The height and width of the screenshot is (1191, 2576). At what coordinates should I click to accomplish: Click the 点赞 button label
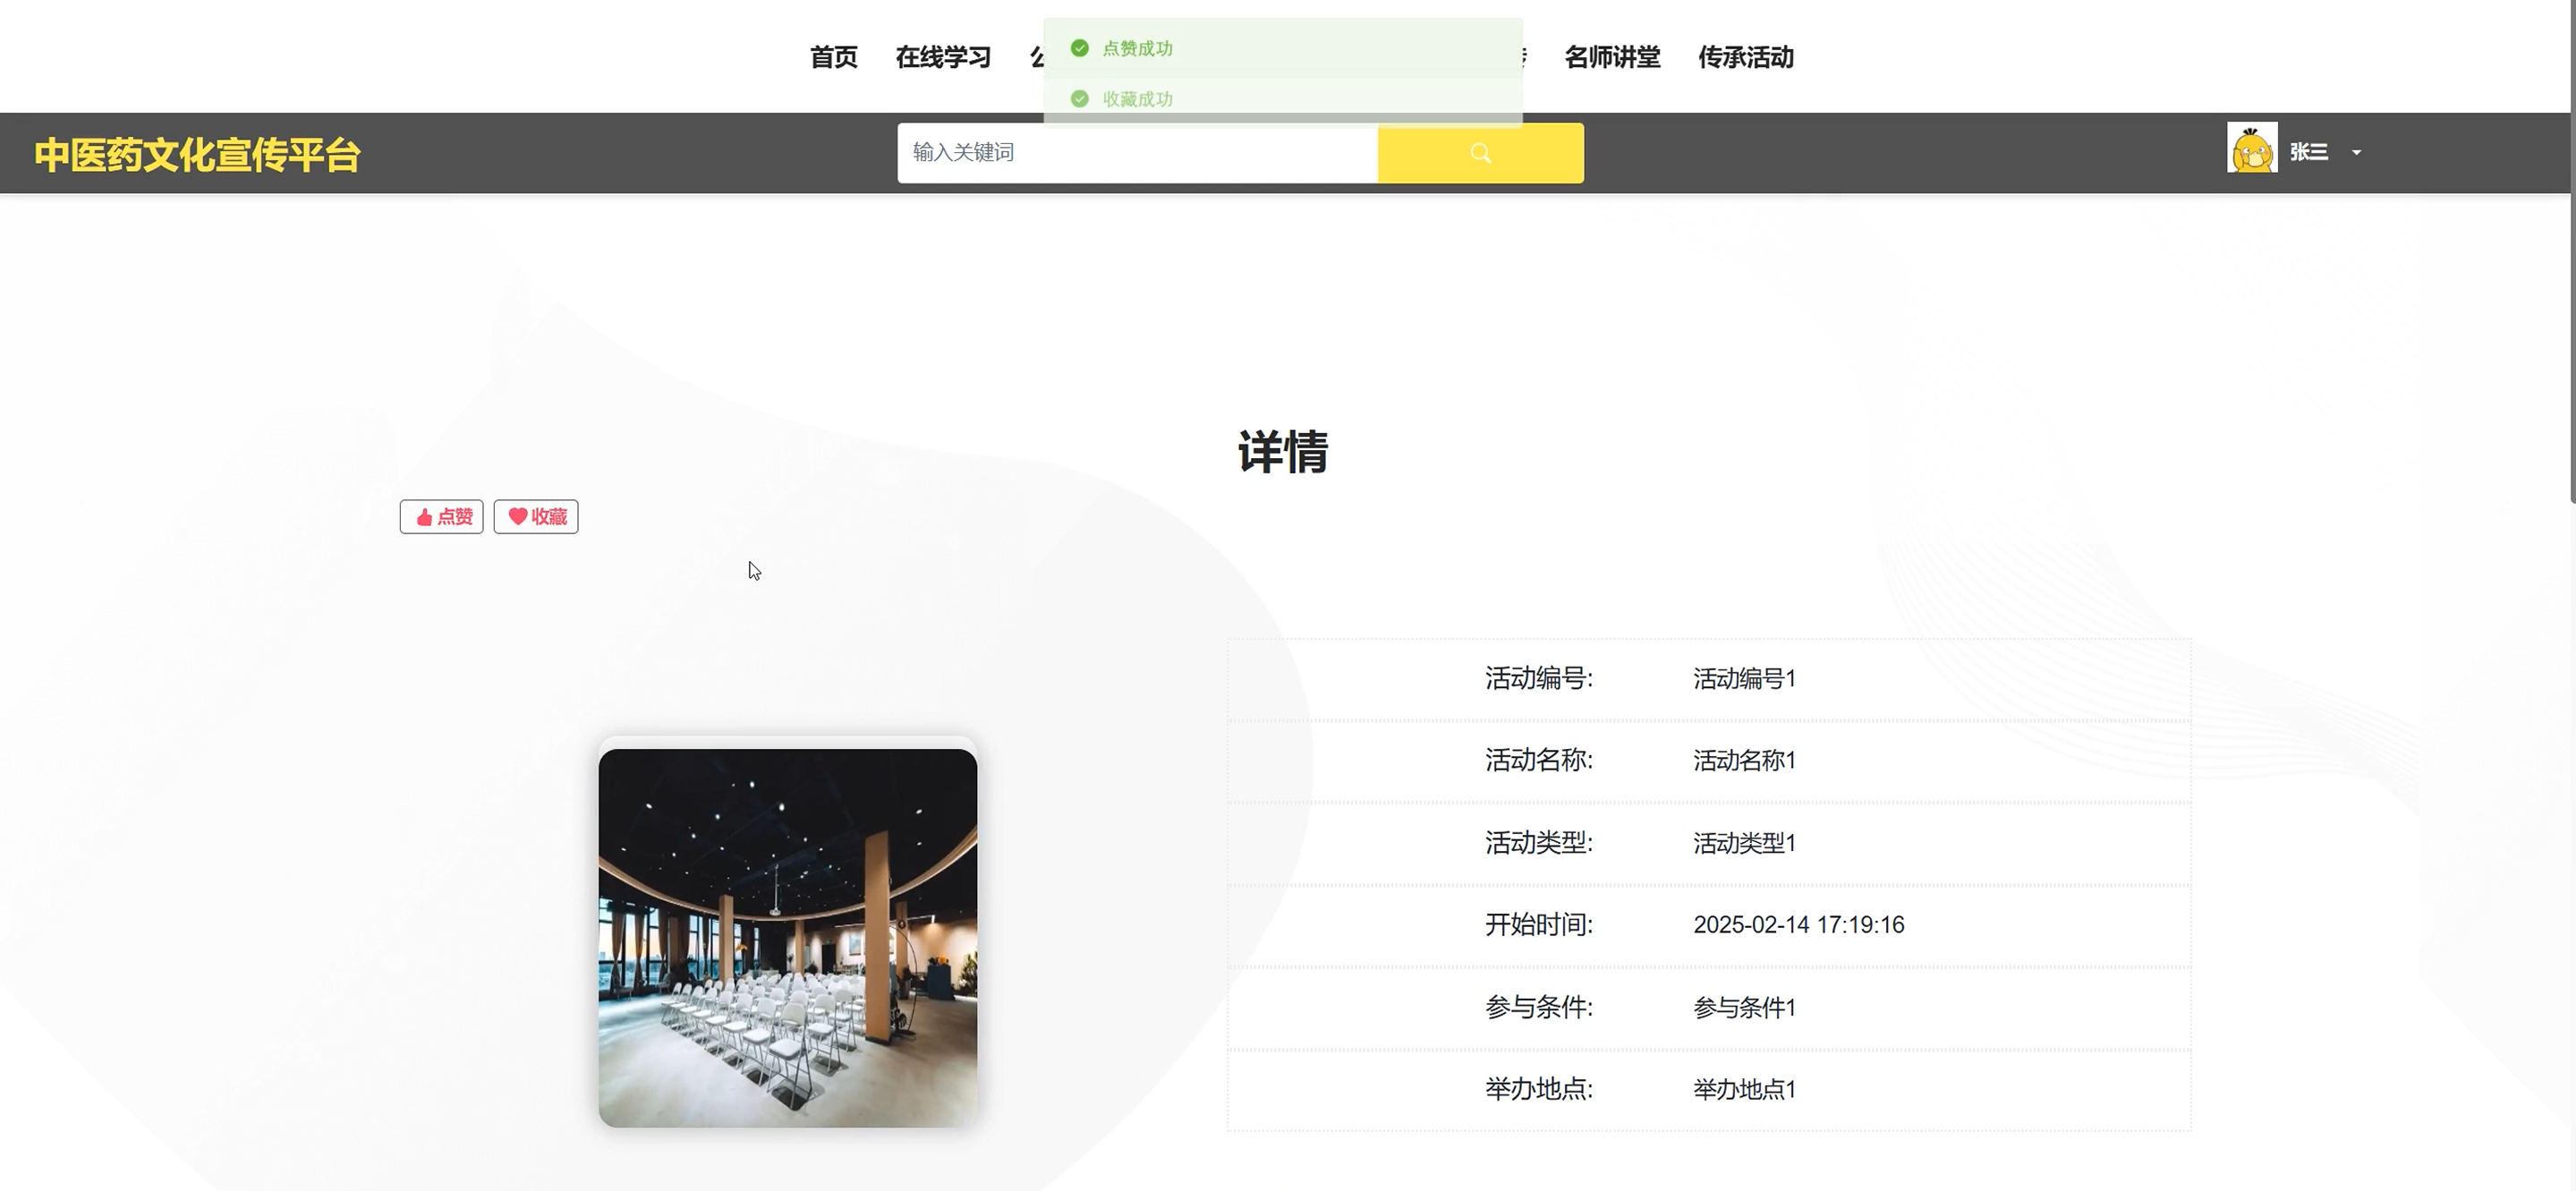(x=455, y=517)
